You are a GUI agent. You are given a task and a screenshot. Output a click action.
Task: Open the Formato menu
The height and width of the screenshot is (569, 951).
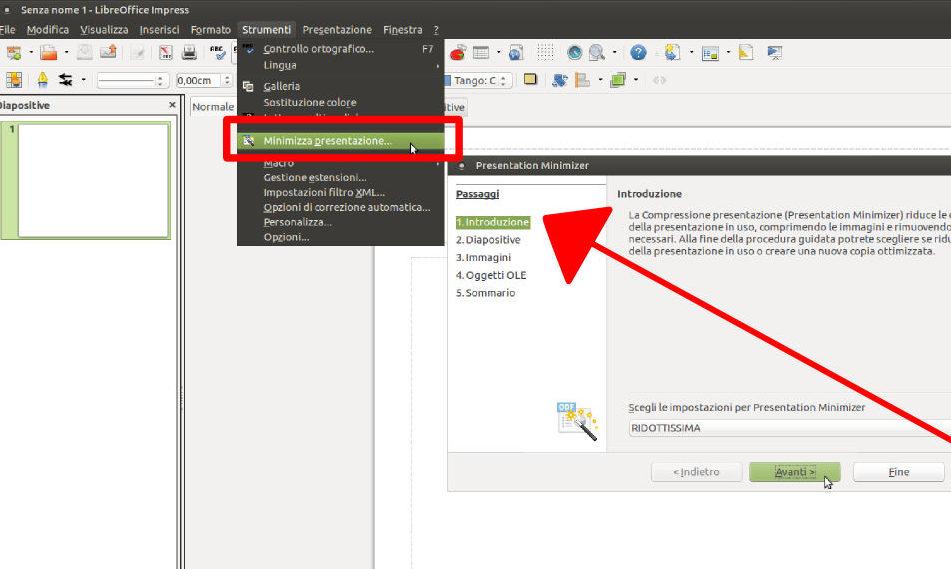coord(210,30)
